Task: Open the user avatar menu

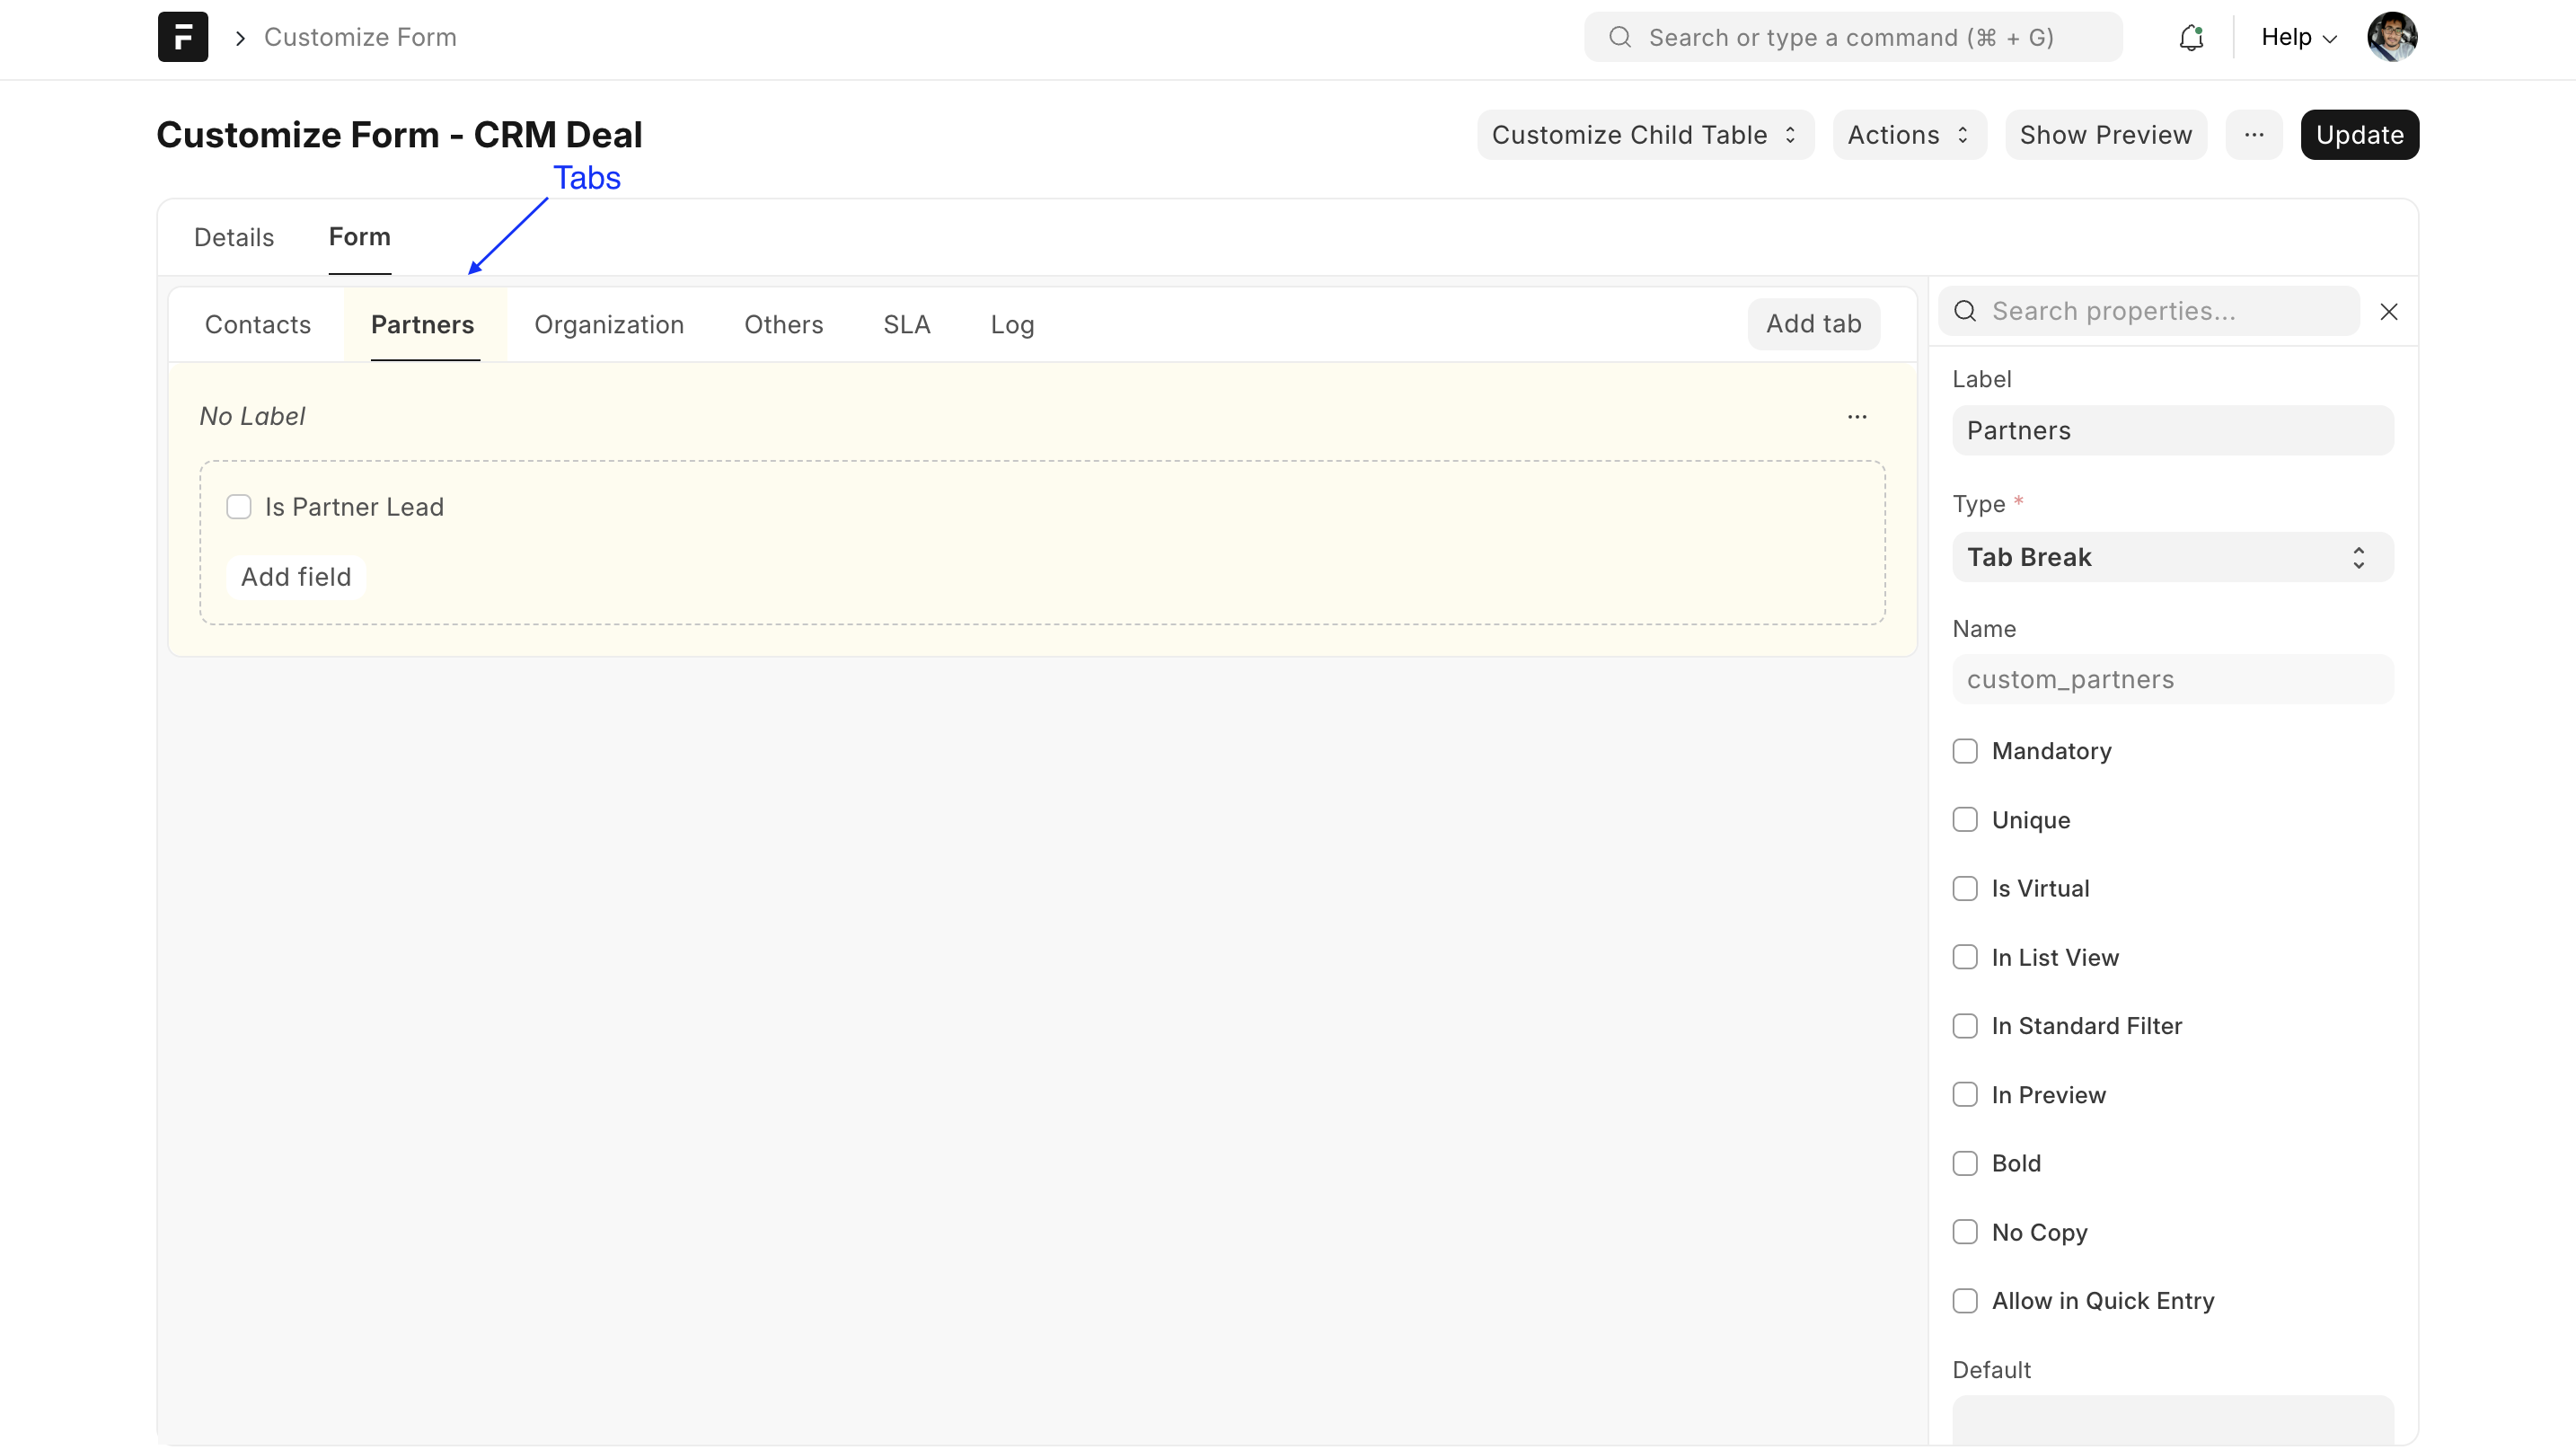Action: point(2391,37)
